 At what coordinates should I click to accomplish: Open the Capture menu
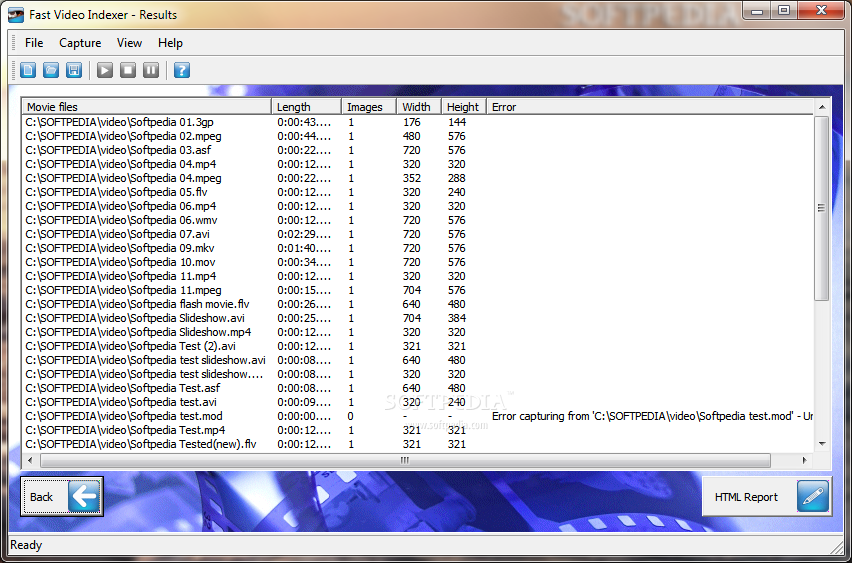[x=80, y=43]
